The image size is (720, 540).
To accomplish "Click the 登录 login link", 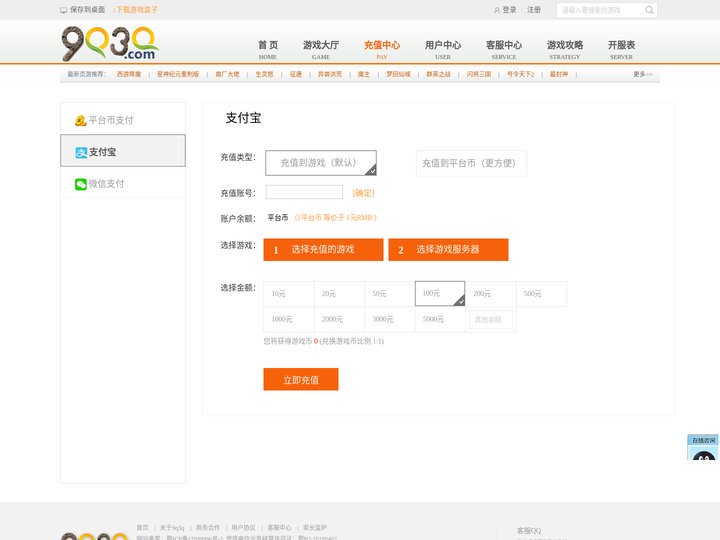I will [509, 10].
